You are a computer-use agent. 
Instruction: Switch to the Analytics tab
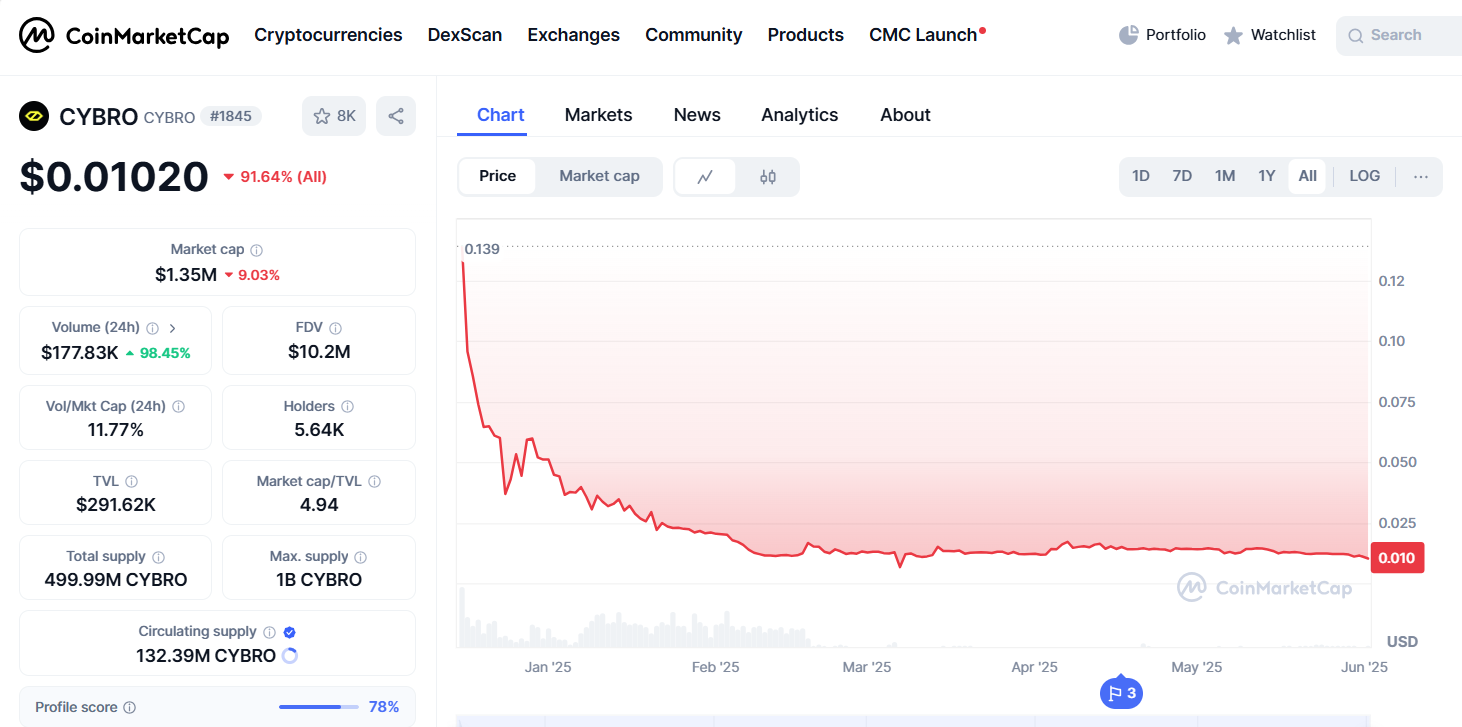click(x=800, y=115)
